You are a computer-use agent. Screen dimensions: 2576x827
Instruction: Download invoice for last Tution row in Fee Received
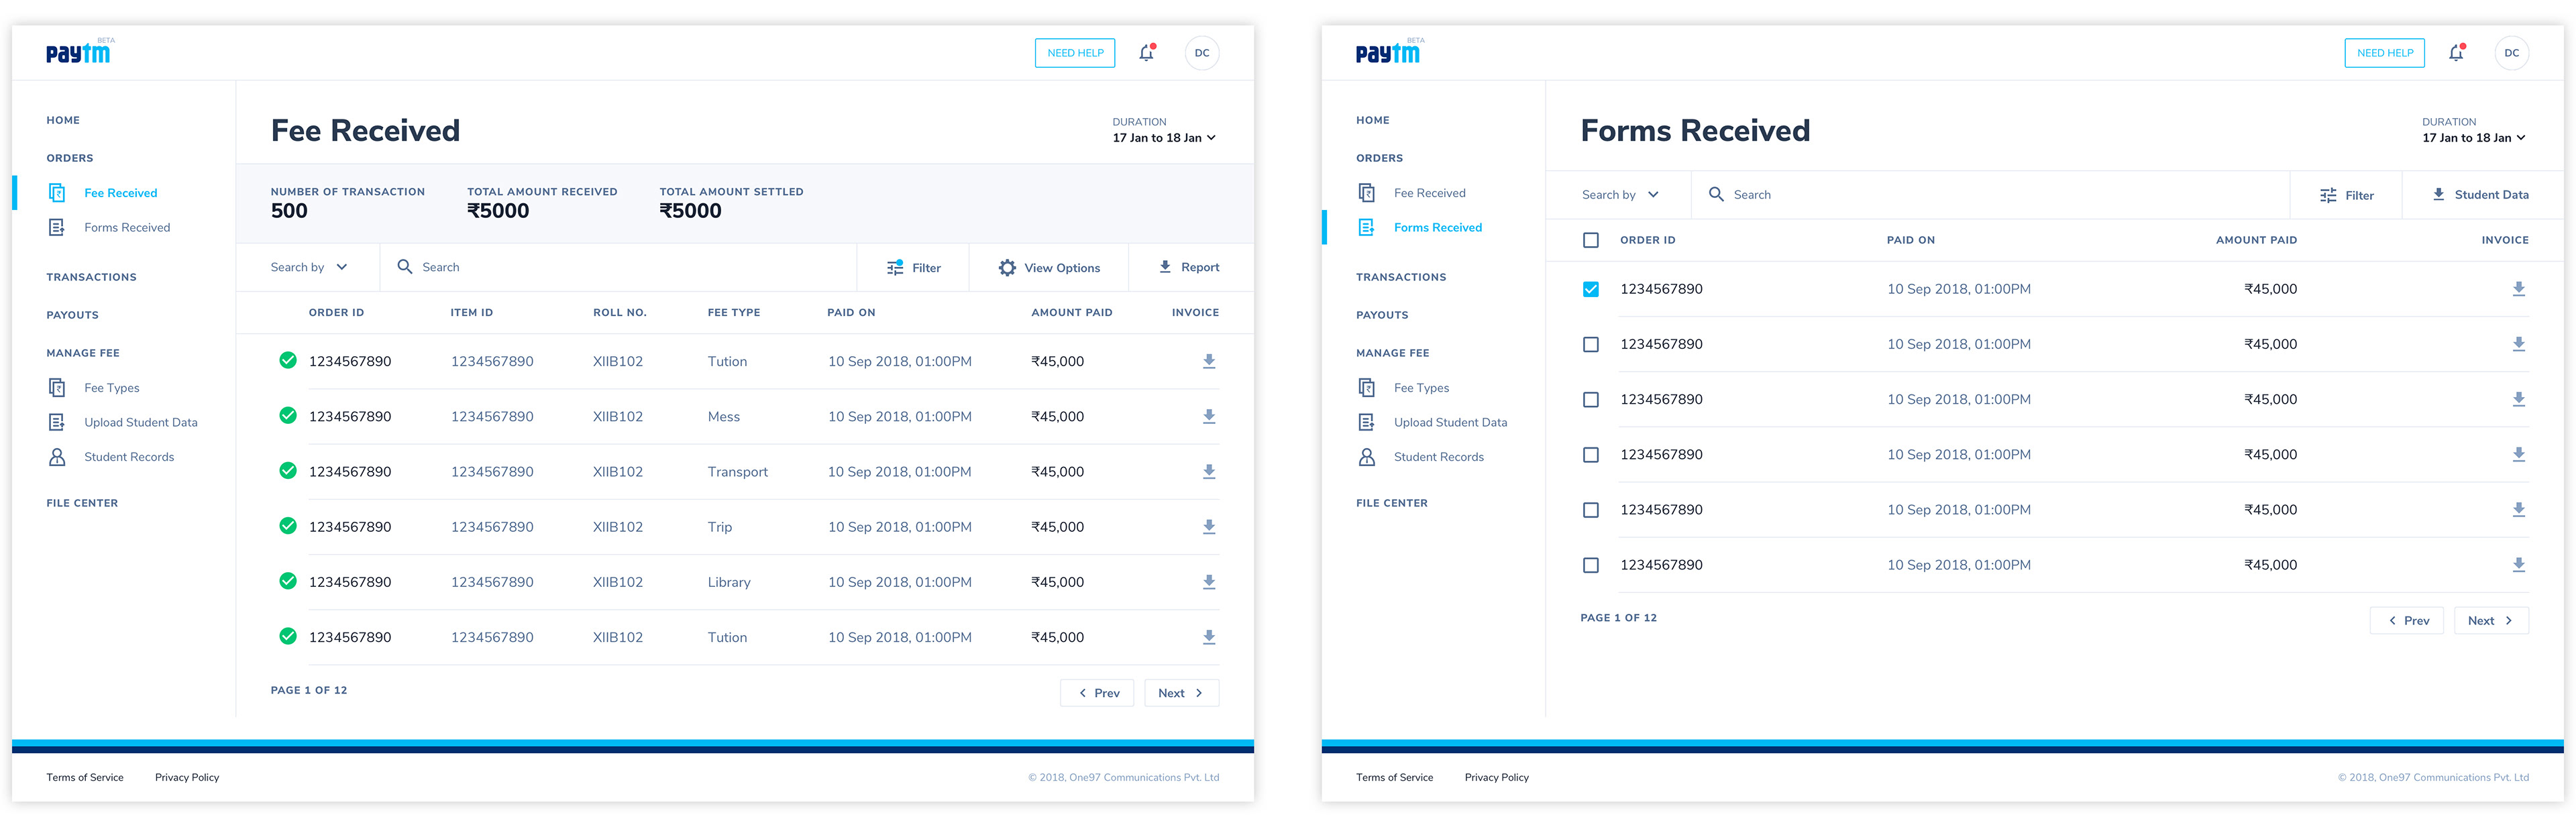(1209, 636)
